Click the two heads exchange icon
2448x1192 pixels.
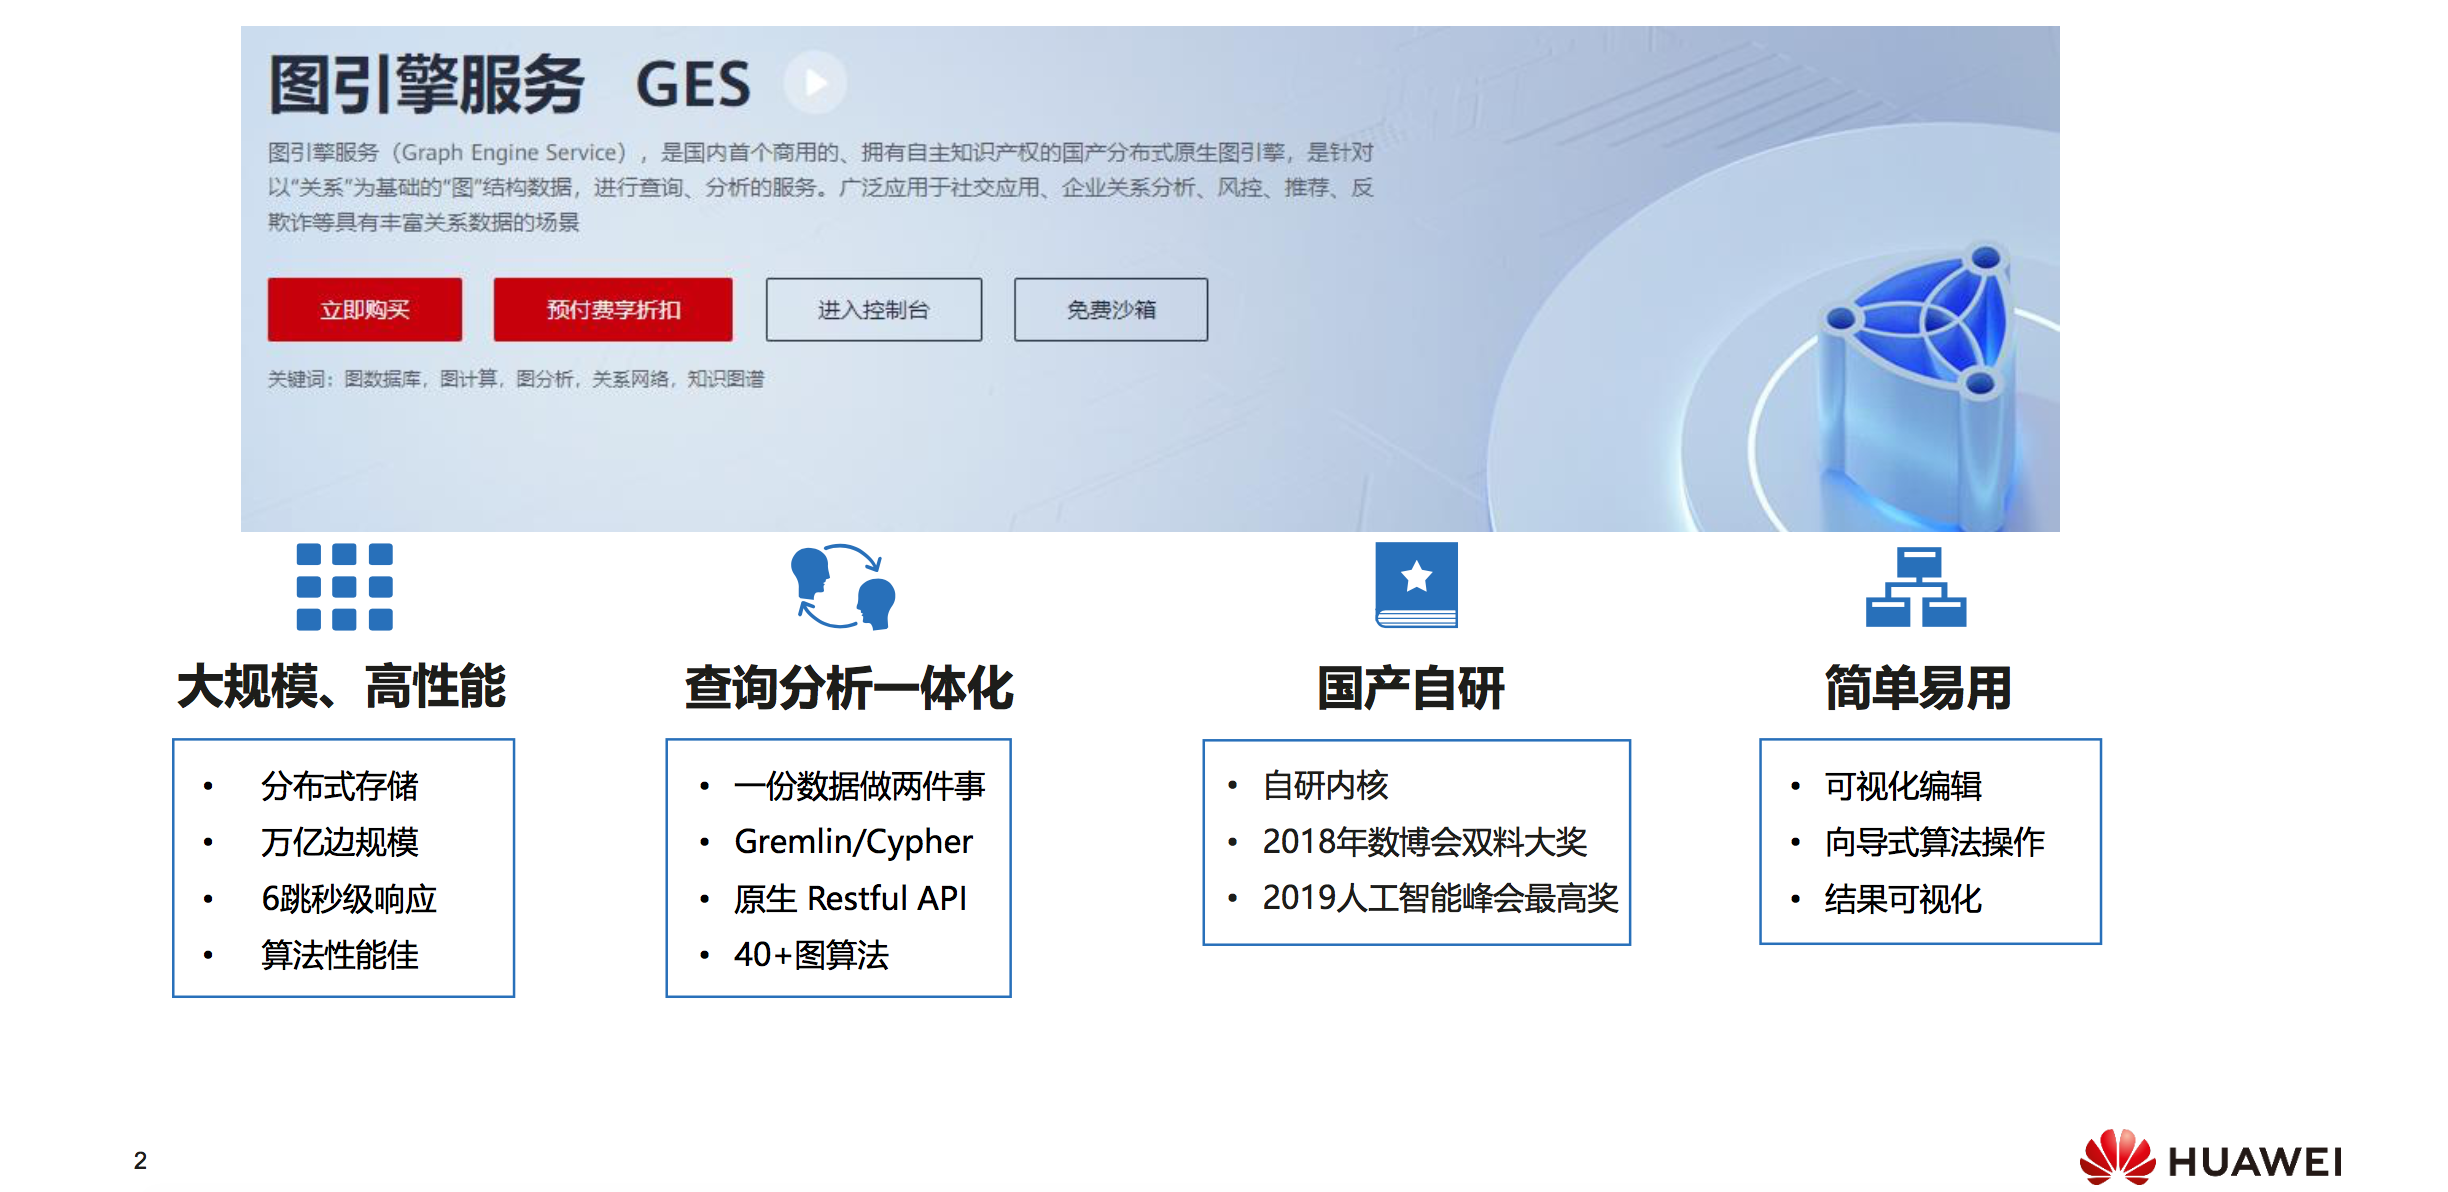pos(843,587)
